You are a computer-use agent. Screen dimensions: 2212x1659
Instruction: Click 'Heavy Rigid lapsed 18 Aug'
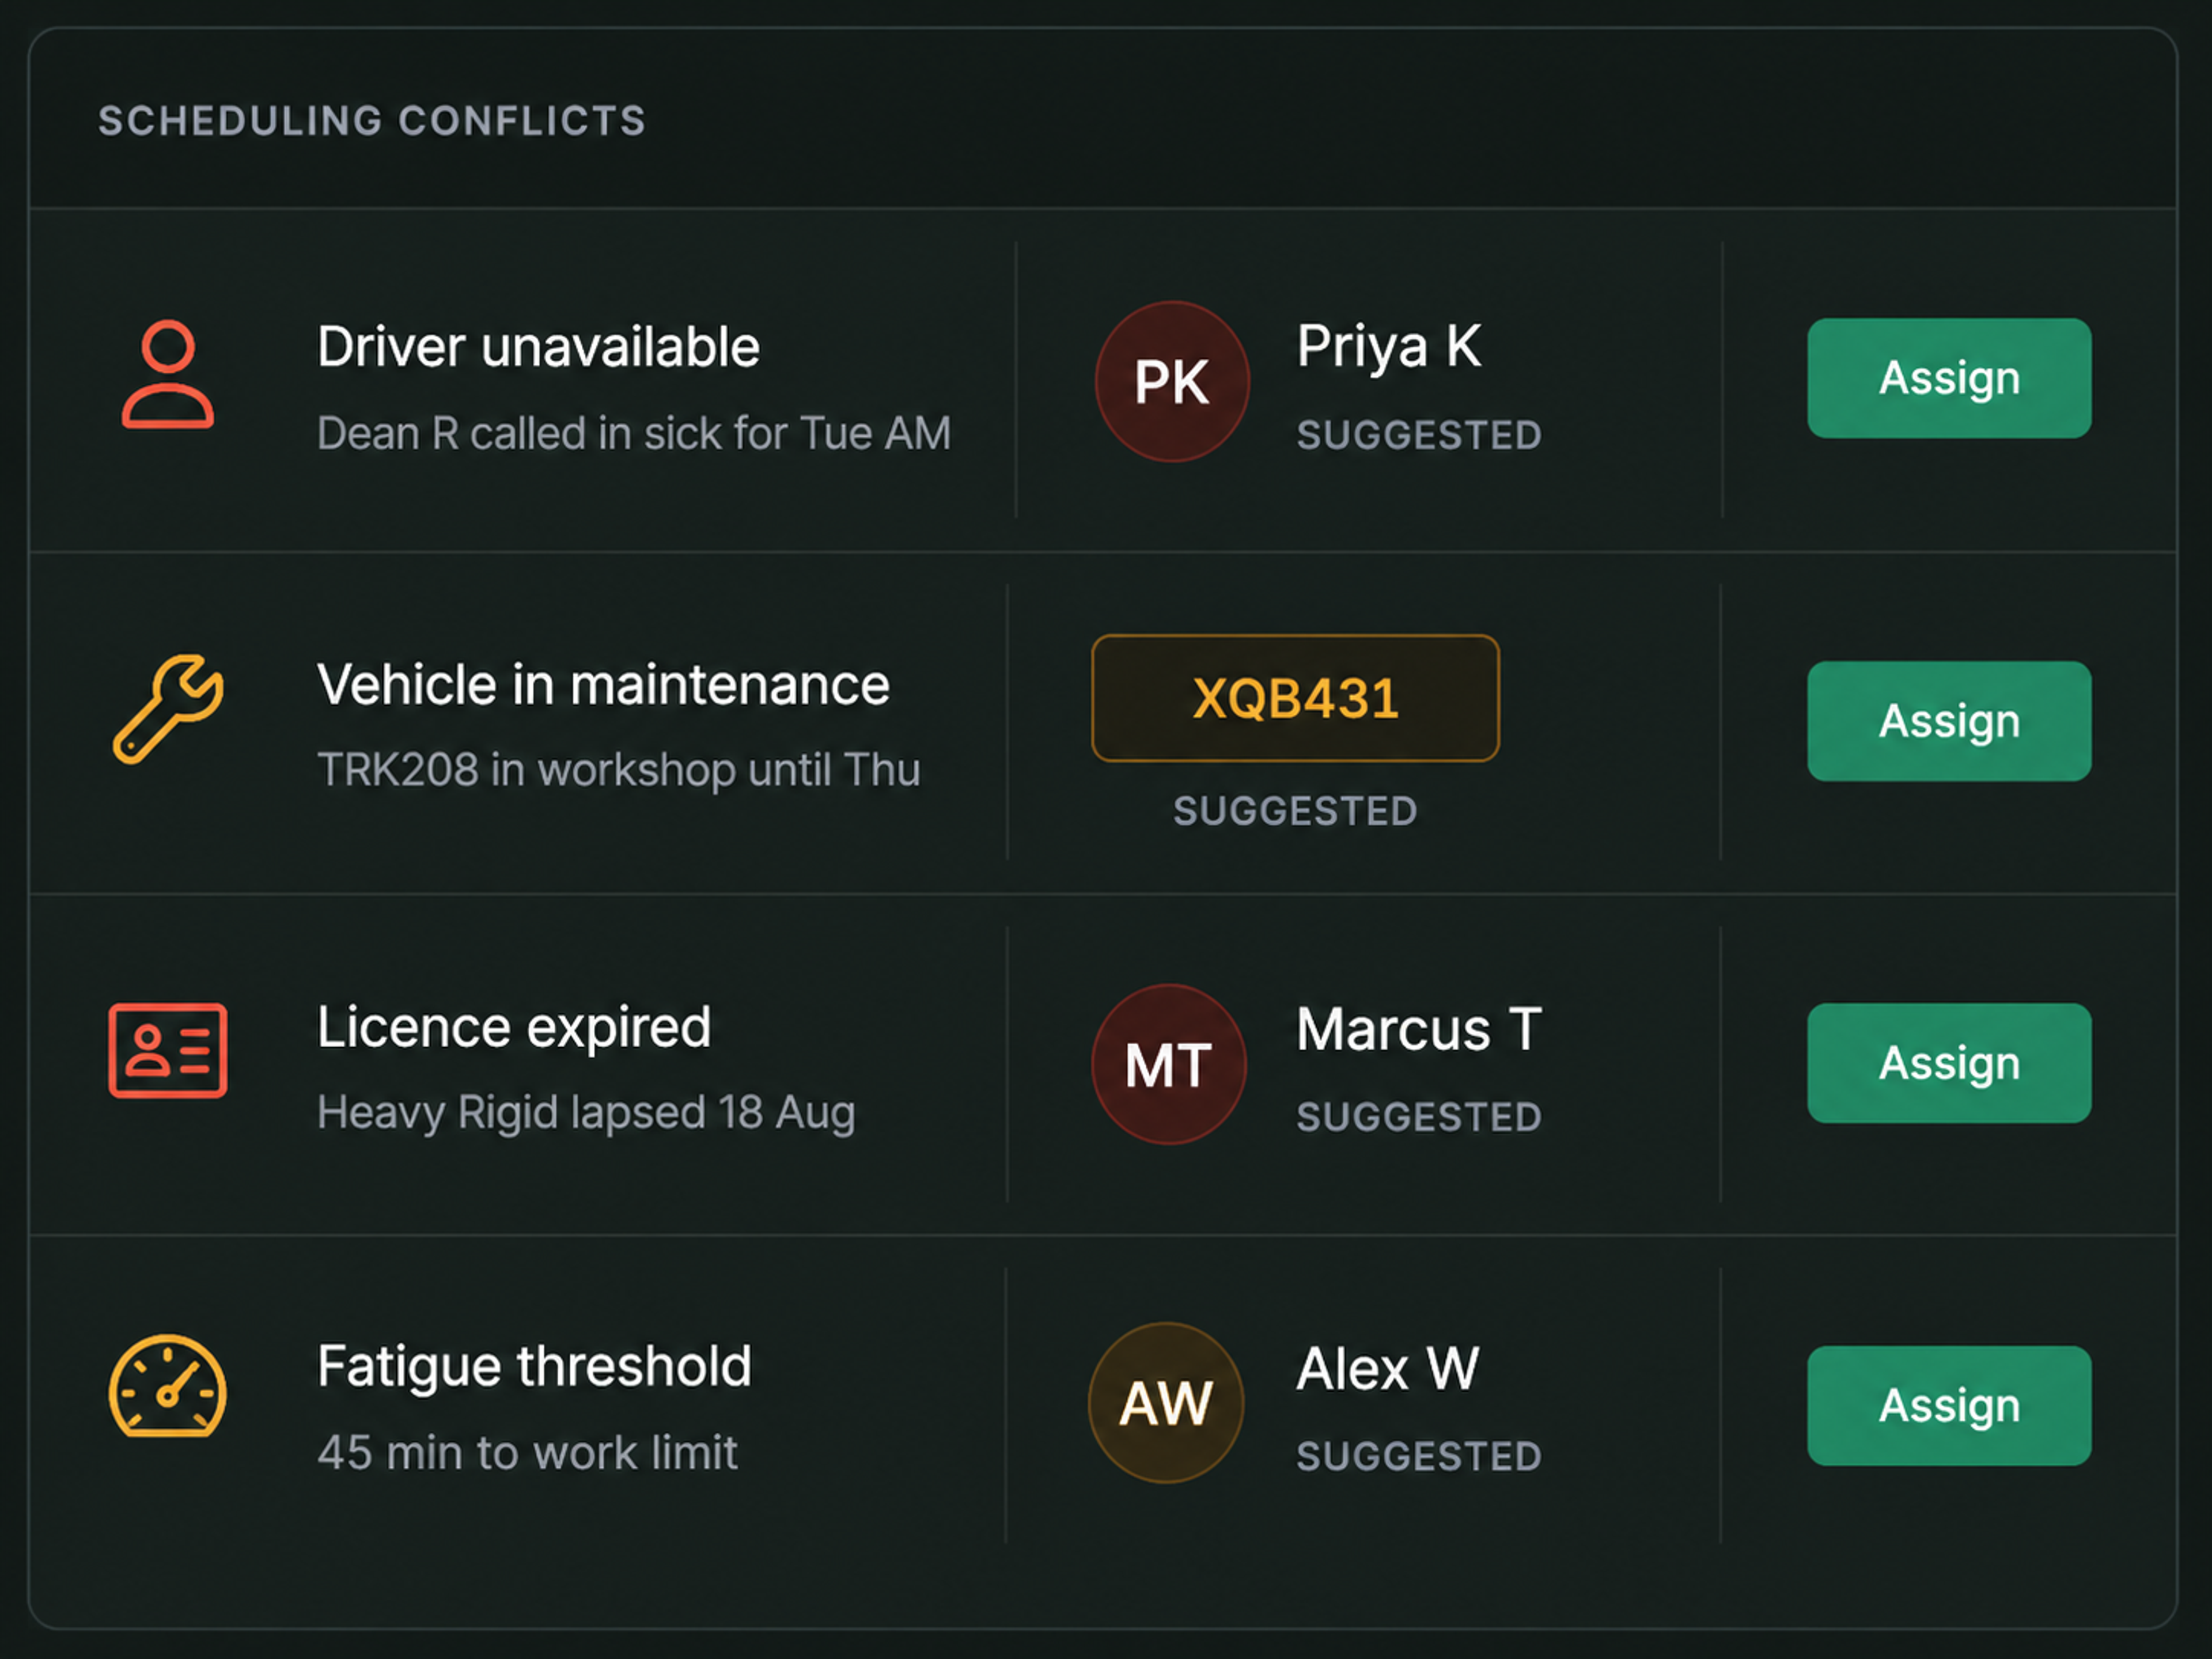tap(586, 1113)
